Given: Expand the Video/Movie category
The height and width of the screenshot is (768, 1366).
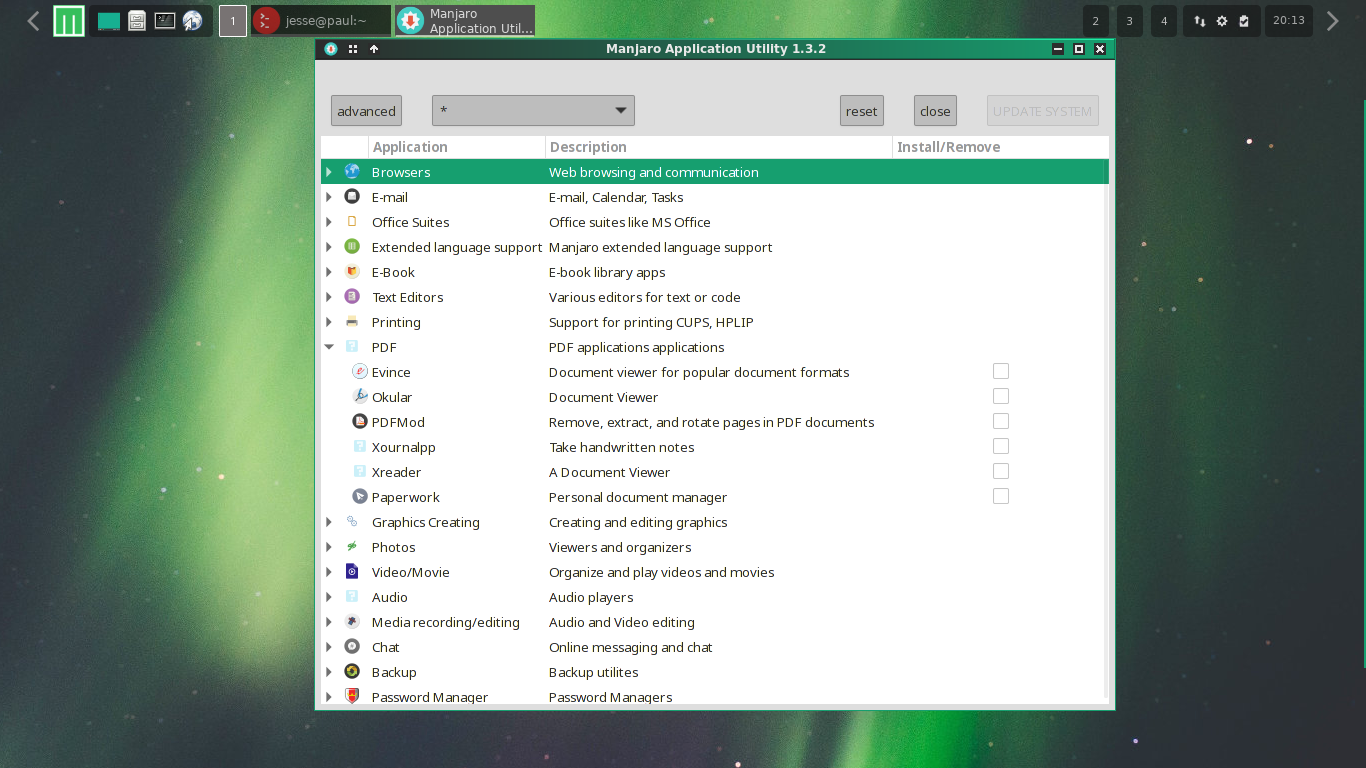Looking at the screenshot, I should 329,572.
